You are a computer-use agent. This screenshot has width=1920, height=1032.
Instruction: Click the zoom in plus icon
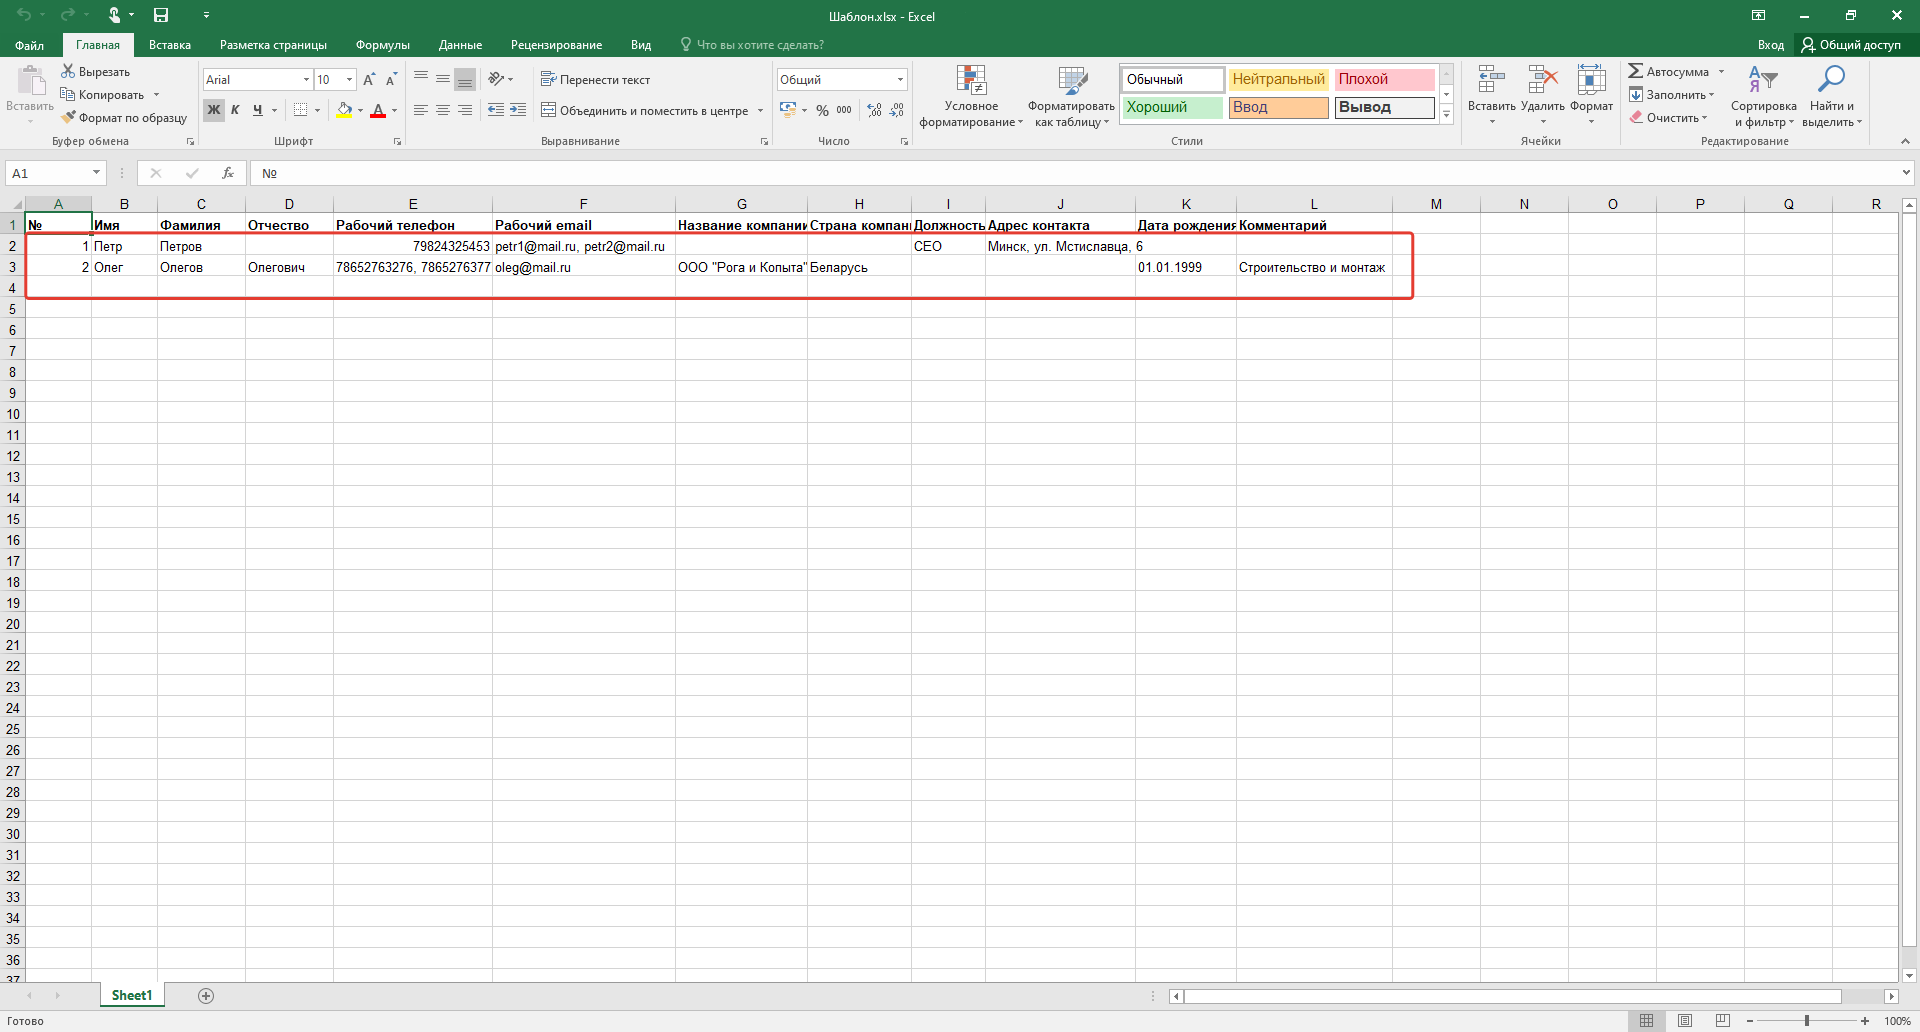[1865, 1021]
